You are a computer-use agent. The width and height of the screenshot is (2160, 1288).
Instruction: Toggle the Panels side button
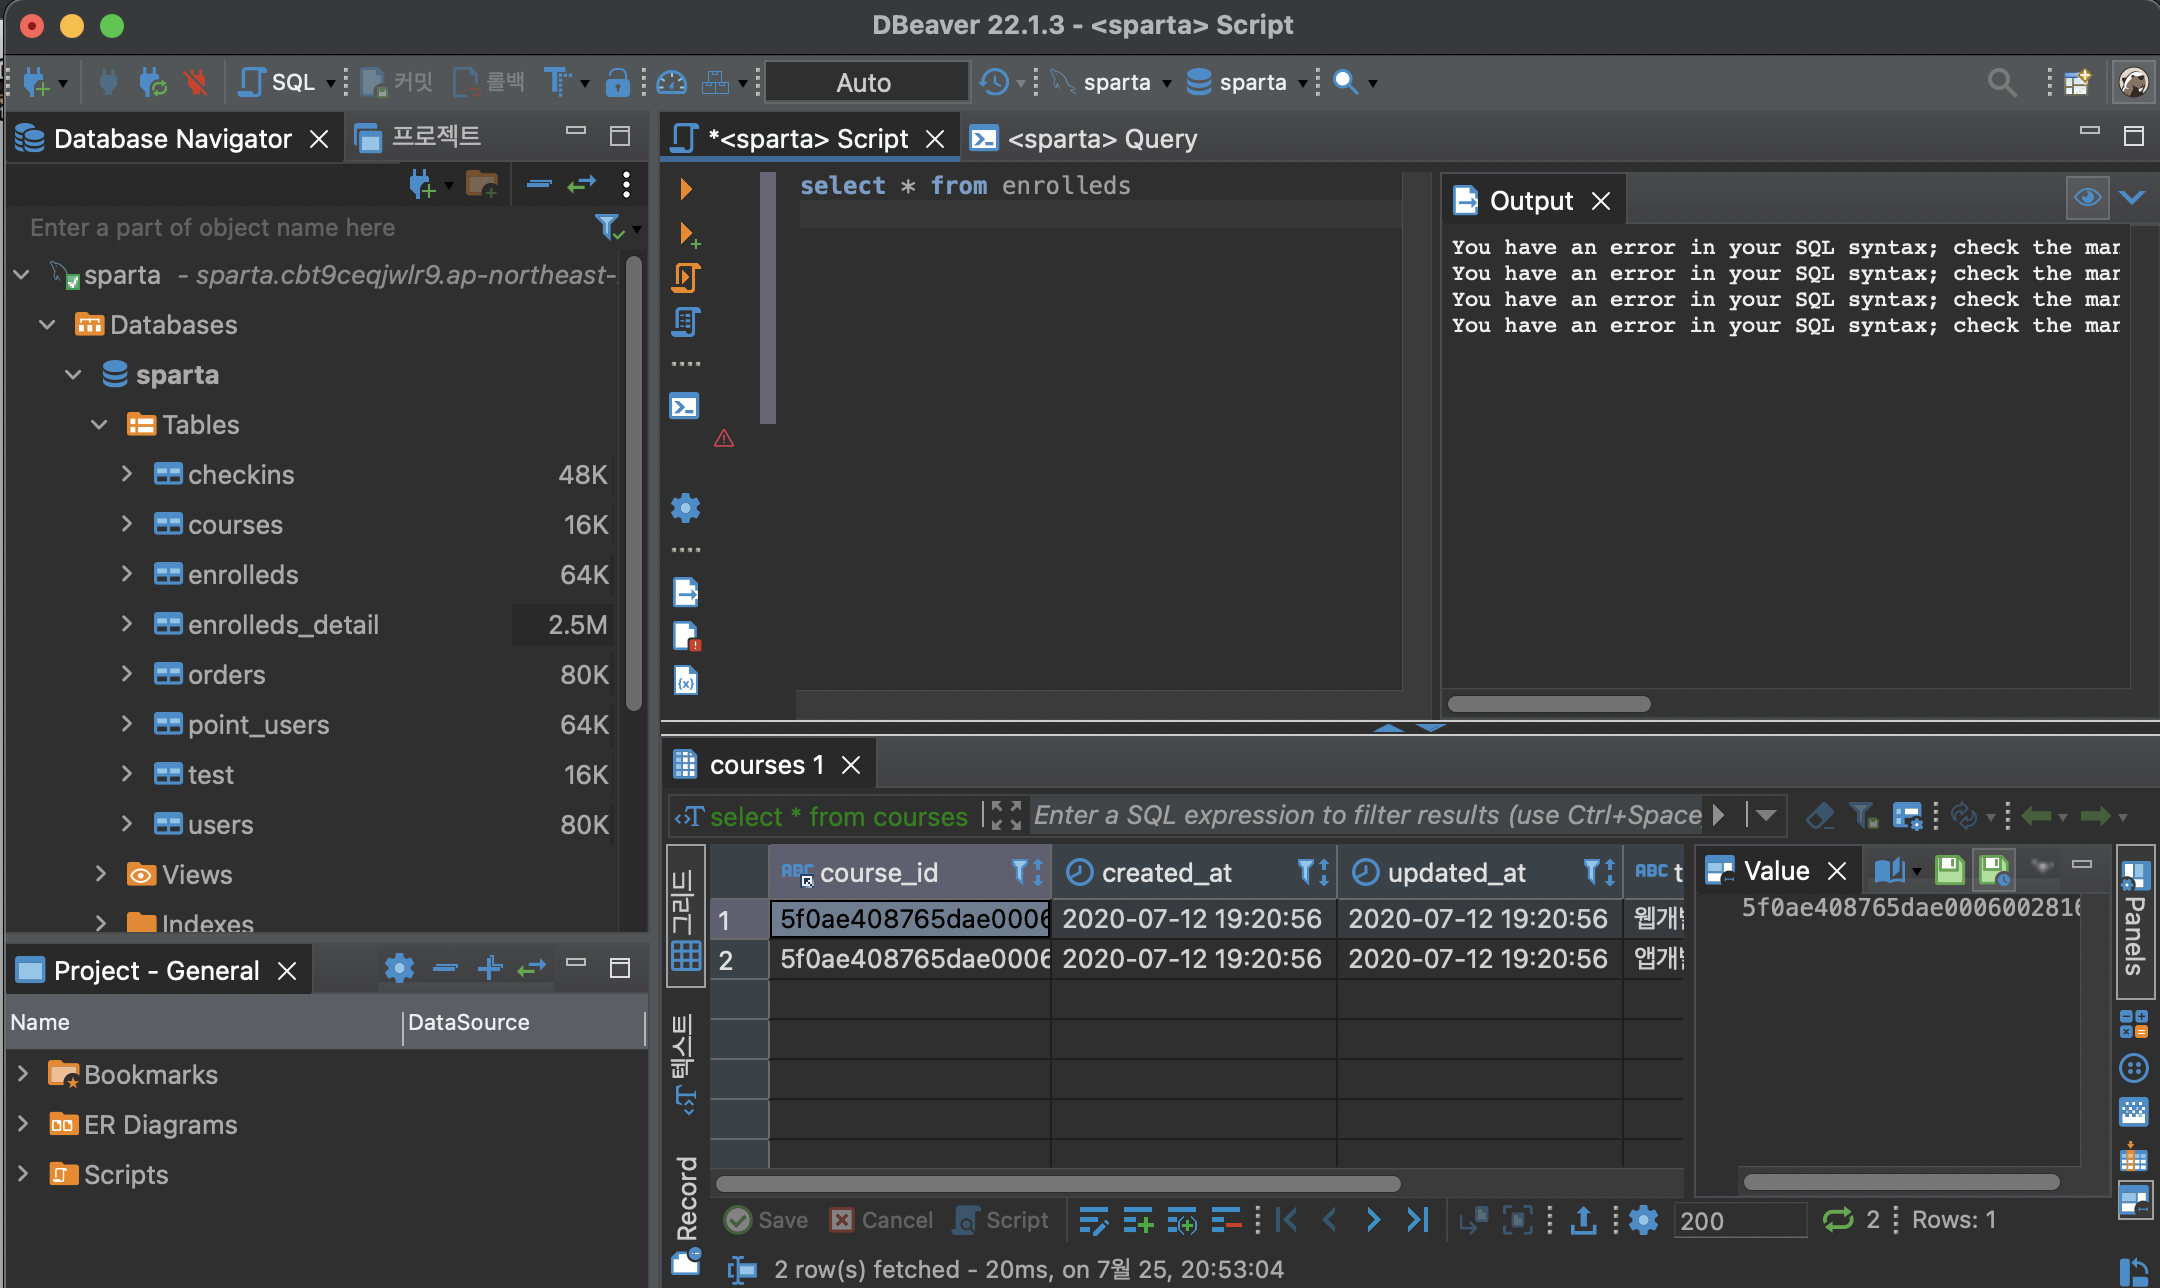(2134, 920)
